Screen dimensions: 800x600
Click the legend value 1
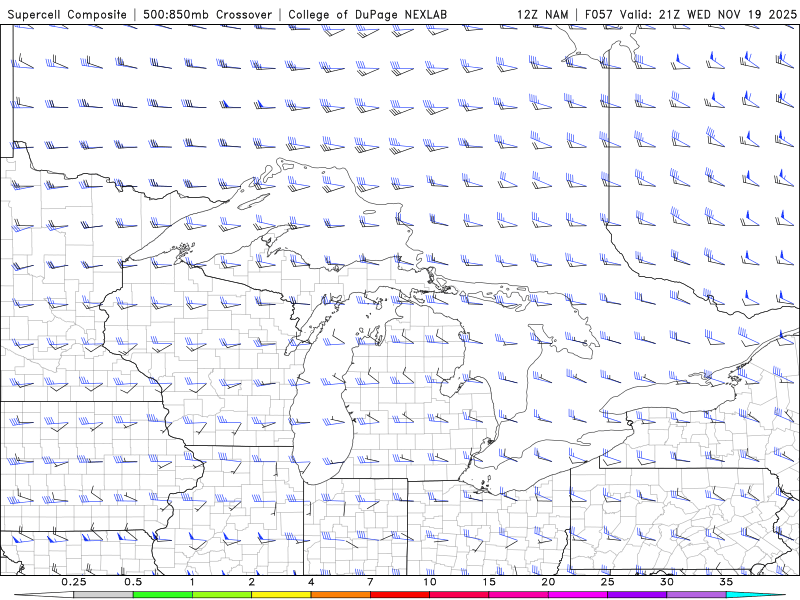[192, 582]
